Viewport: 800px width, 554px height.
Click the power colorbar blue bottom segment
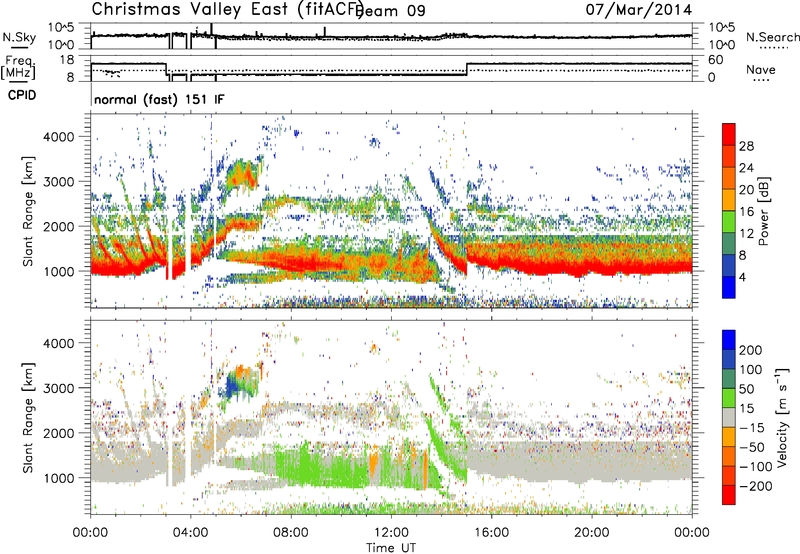click(x=729, y=287)
